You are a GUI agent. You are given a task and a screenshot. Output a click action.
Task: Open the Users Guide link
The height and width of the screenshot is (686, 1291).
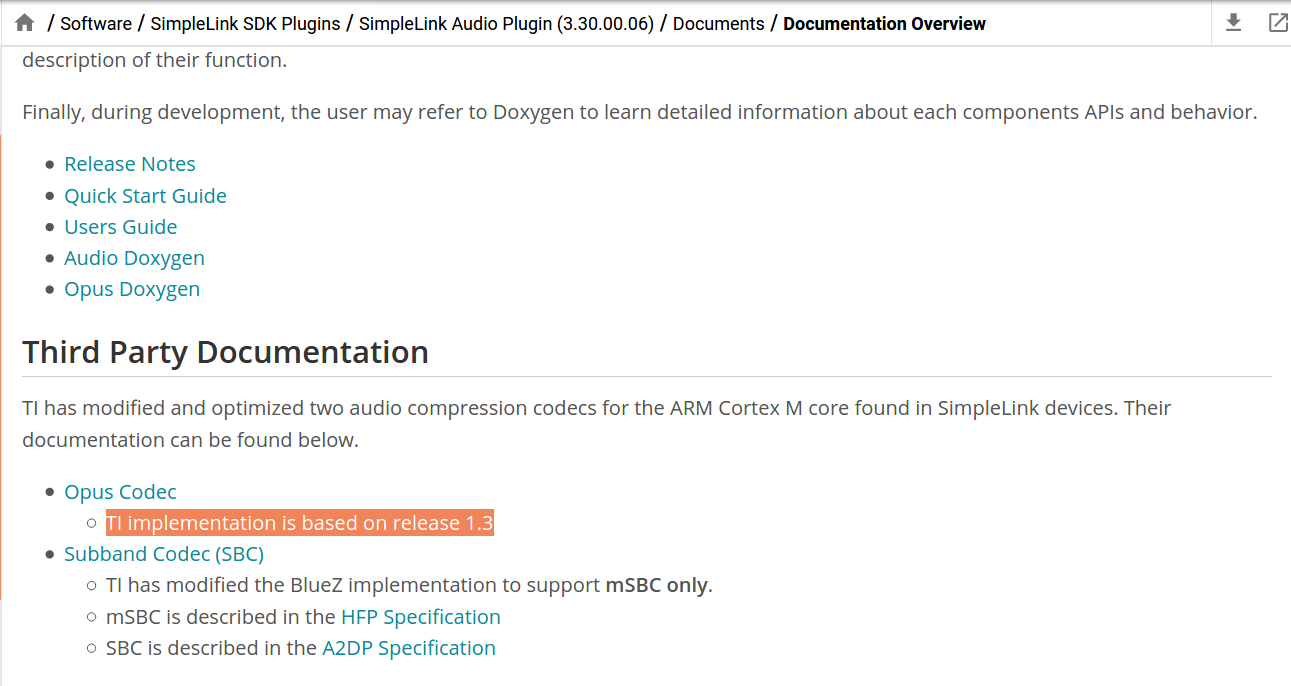[121, 227]
